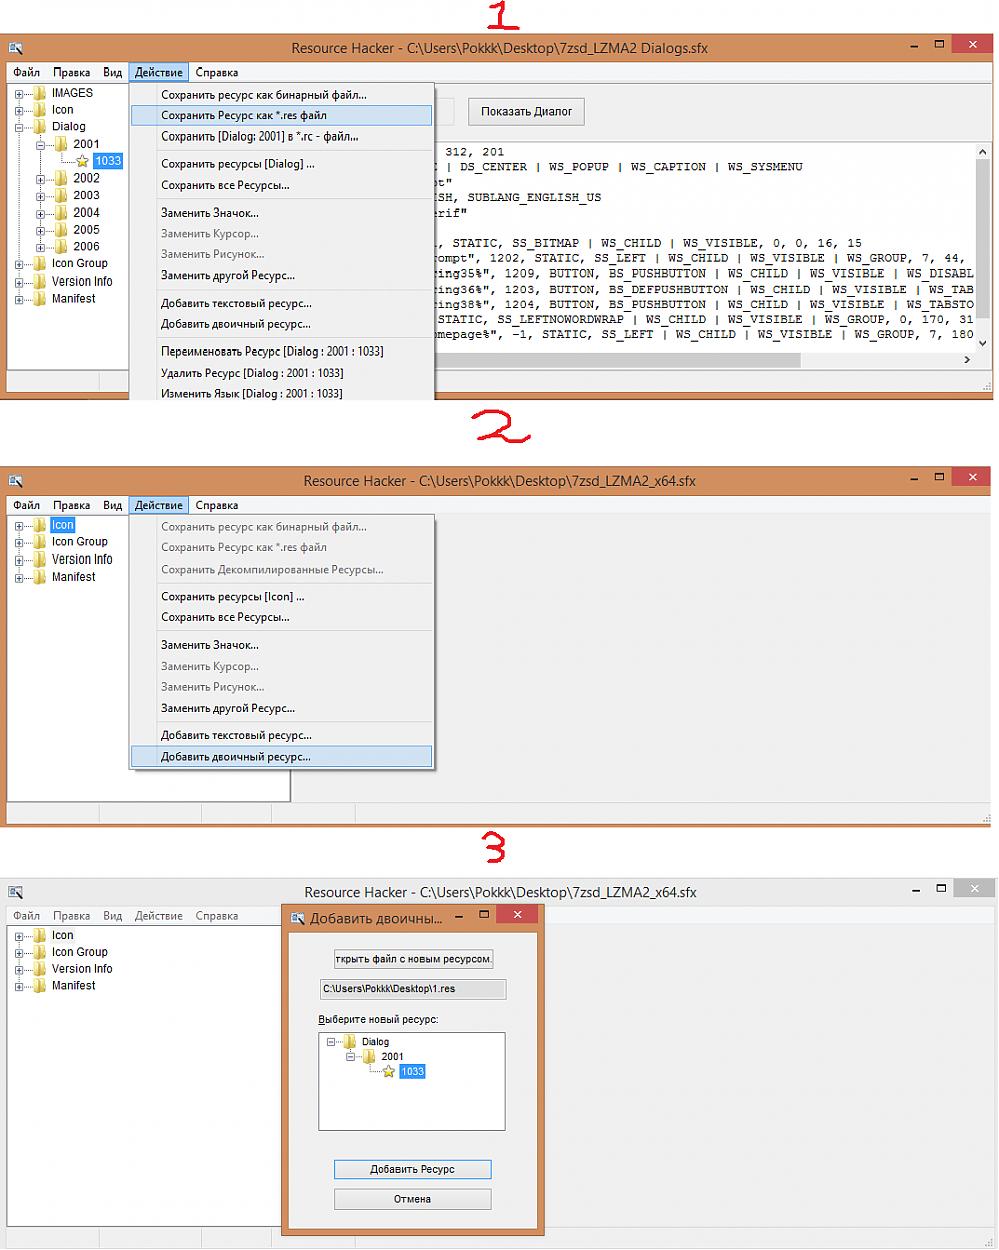Click the IMAGES folder icon in window 1
This screenshot has height=1250, width=999.
(x=40, y=93)
